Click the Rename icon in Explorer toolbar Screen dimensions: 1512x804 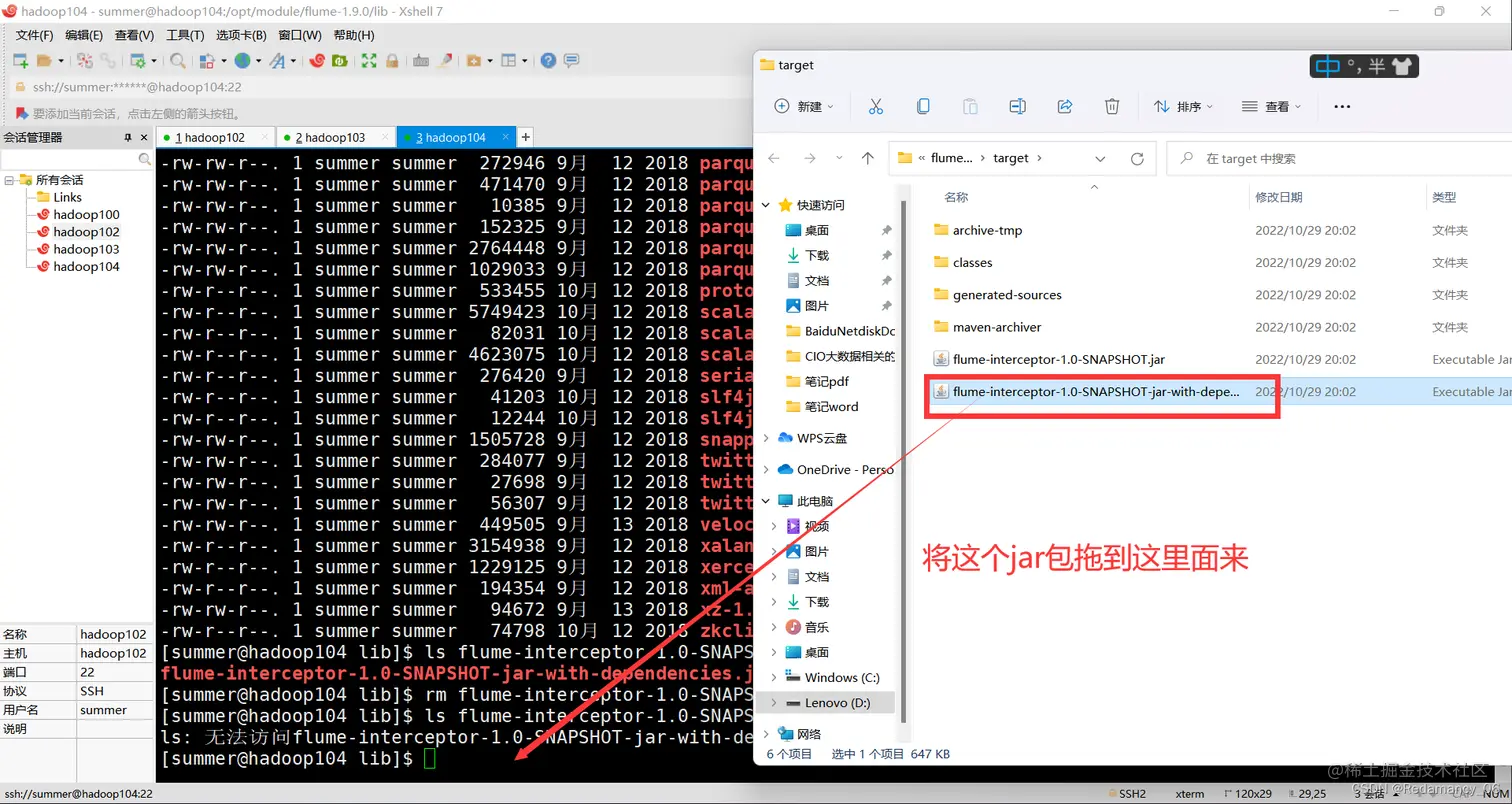(1017, 106)
